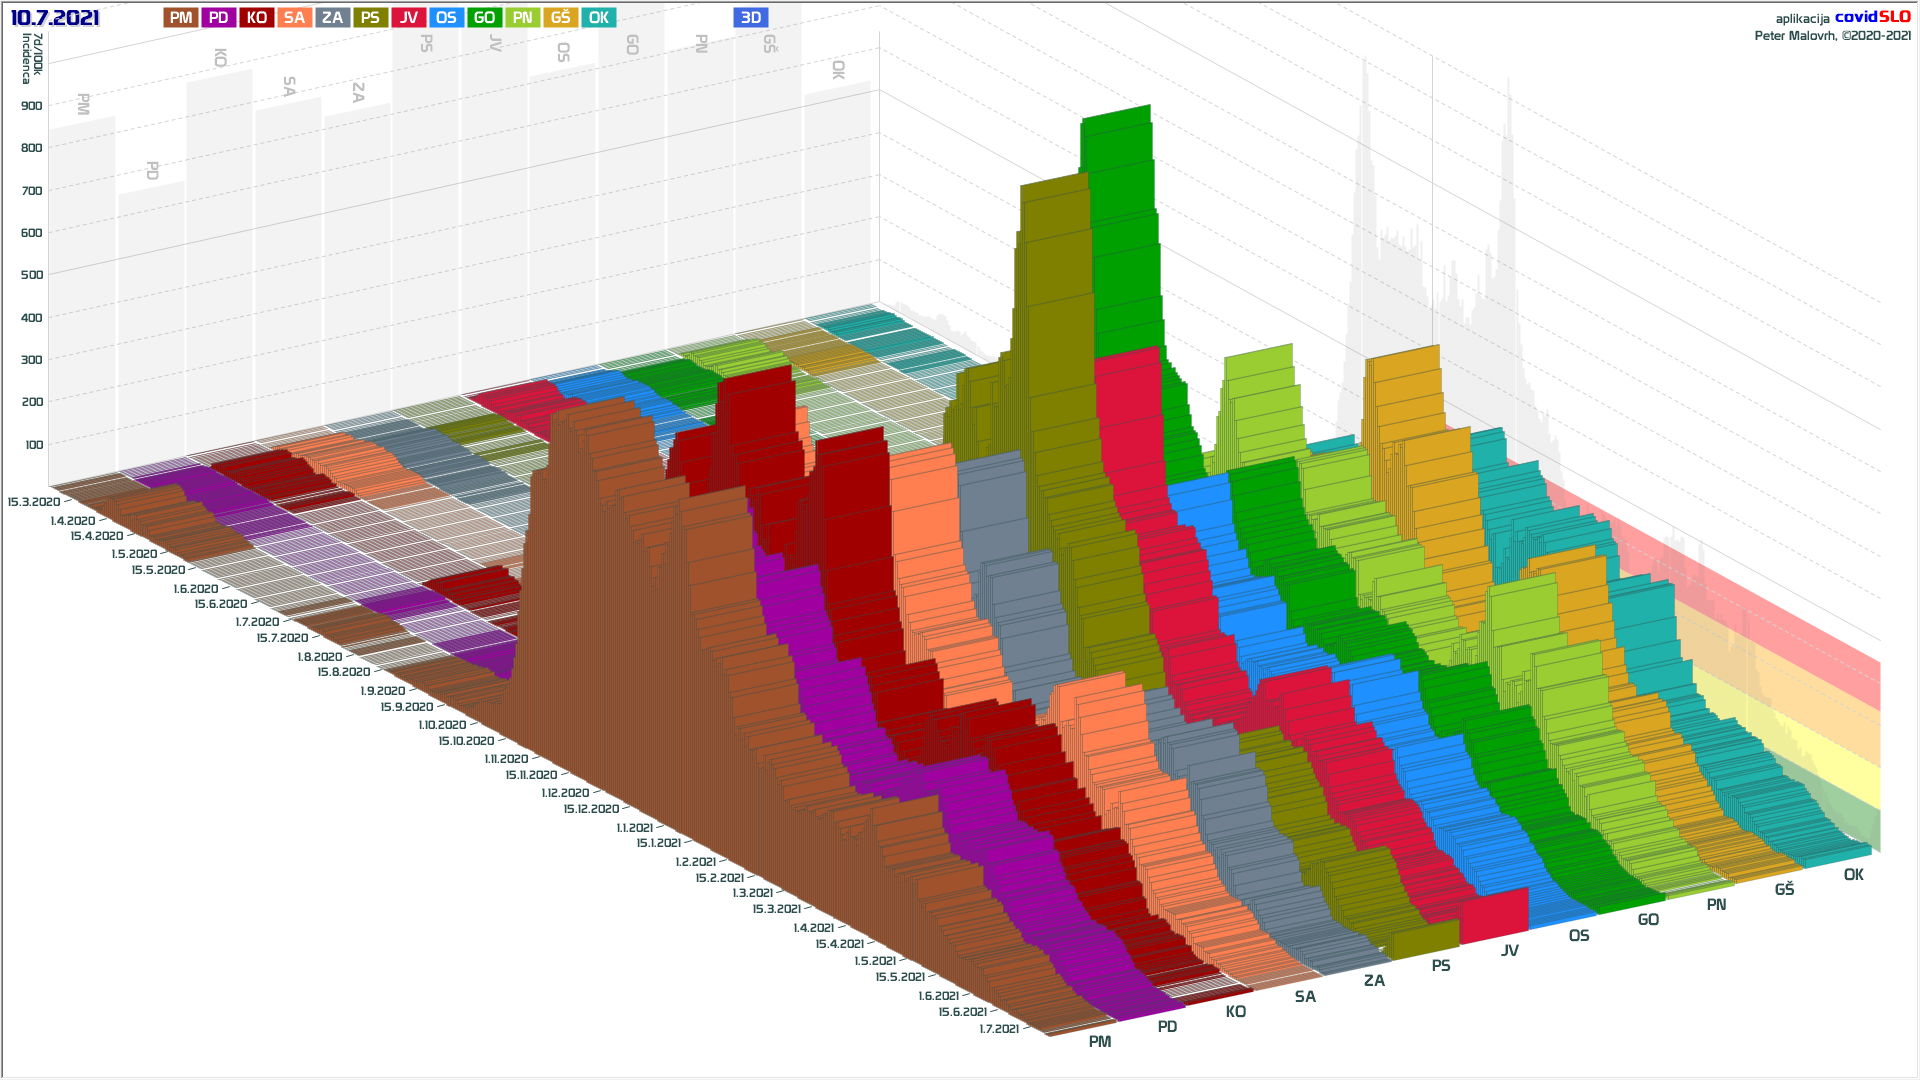Image resolution: width=1920 pixels, height=1080 pixels.
Task: Select the teal OK region button
Action: (598, 17)
